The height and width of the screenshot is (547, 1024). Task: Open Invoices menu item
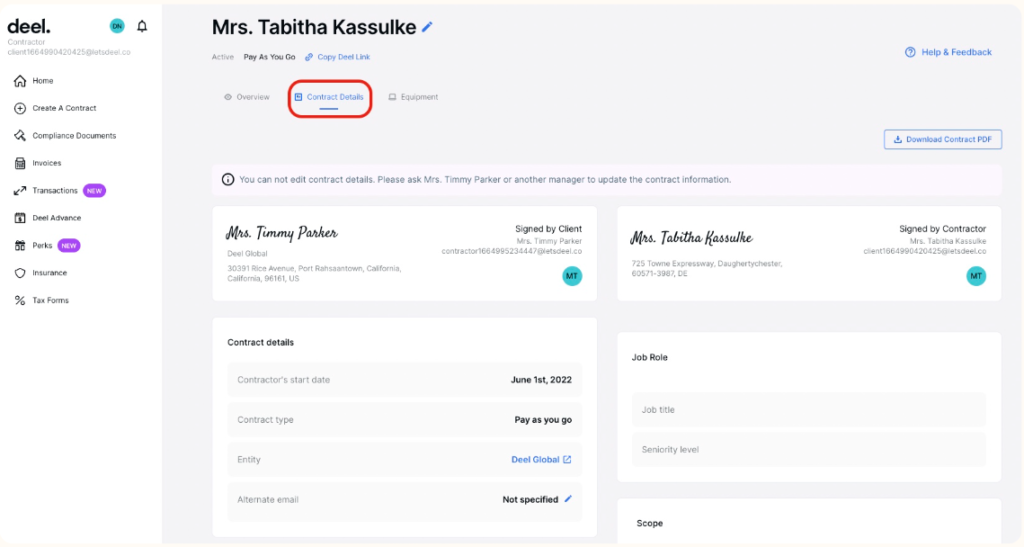tap(47, 163)
